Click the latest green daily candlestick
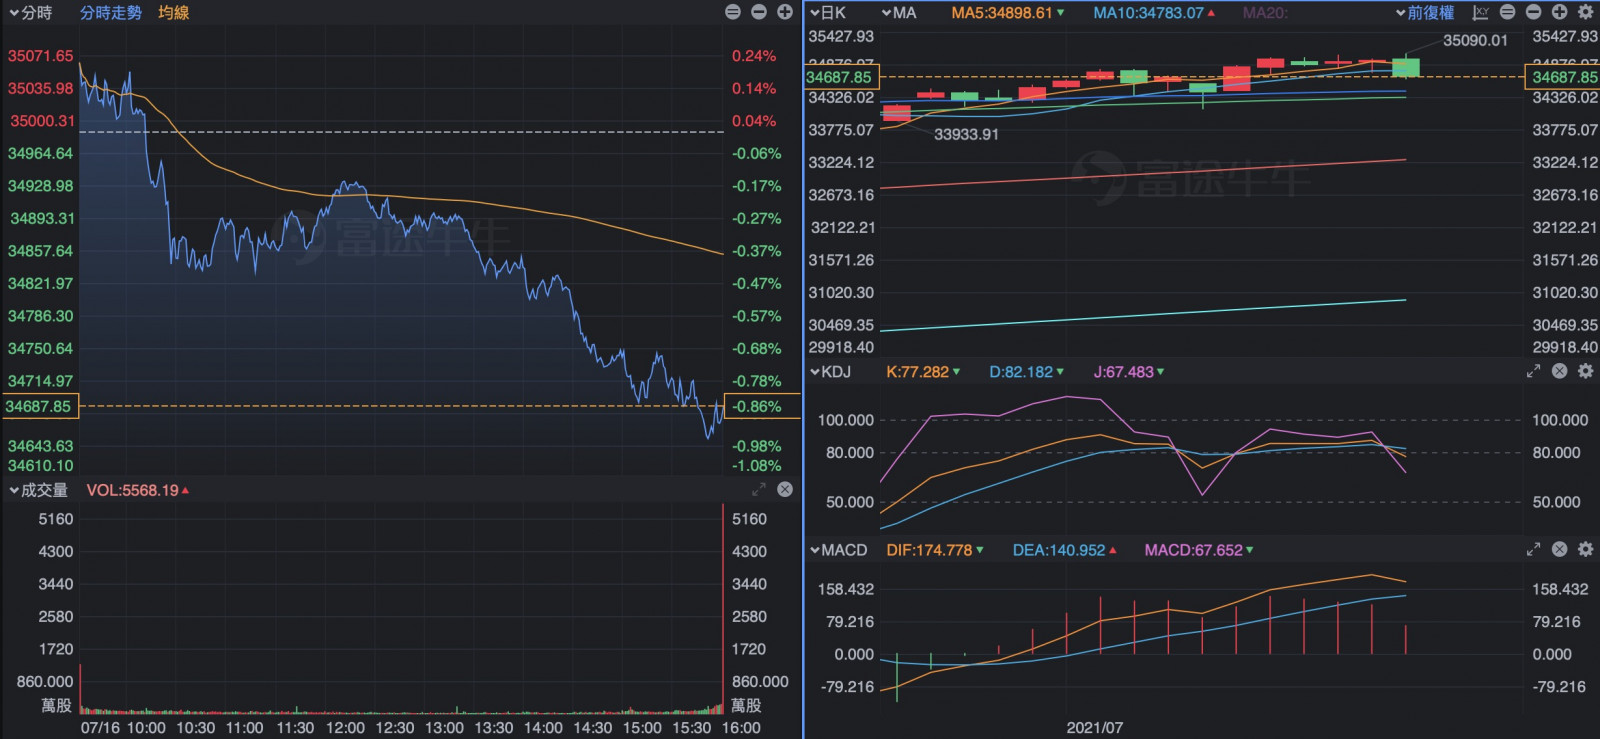 [1406, 67]
